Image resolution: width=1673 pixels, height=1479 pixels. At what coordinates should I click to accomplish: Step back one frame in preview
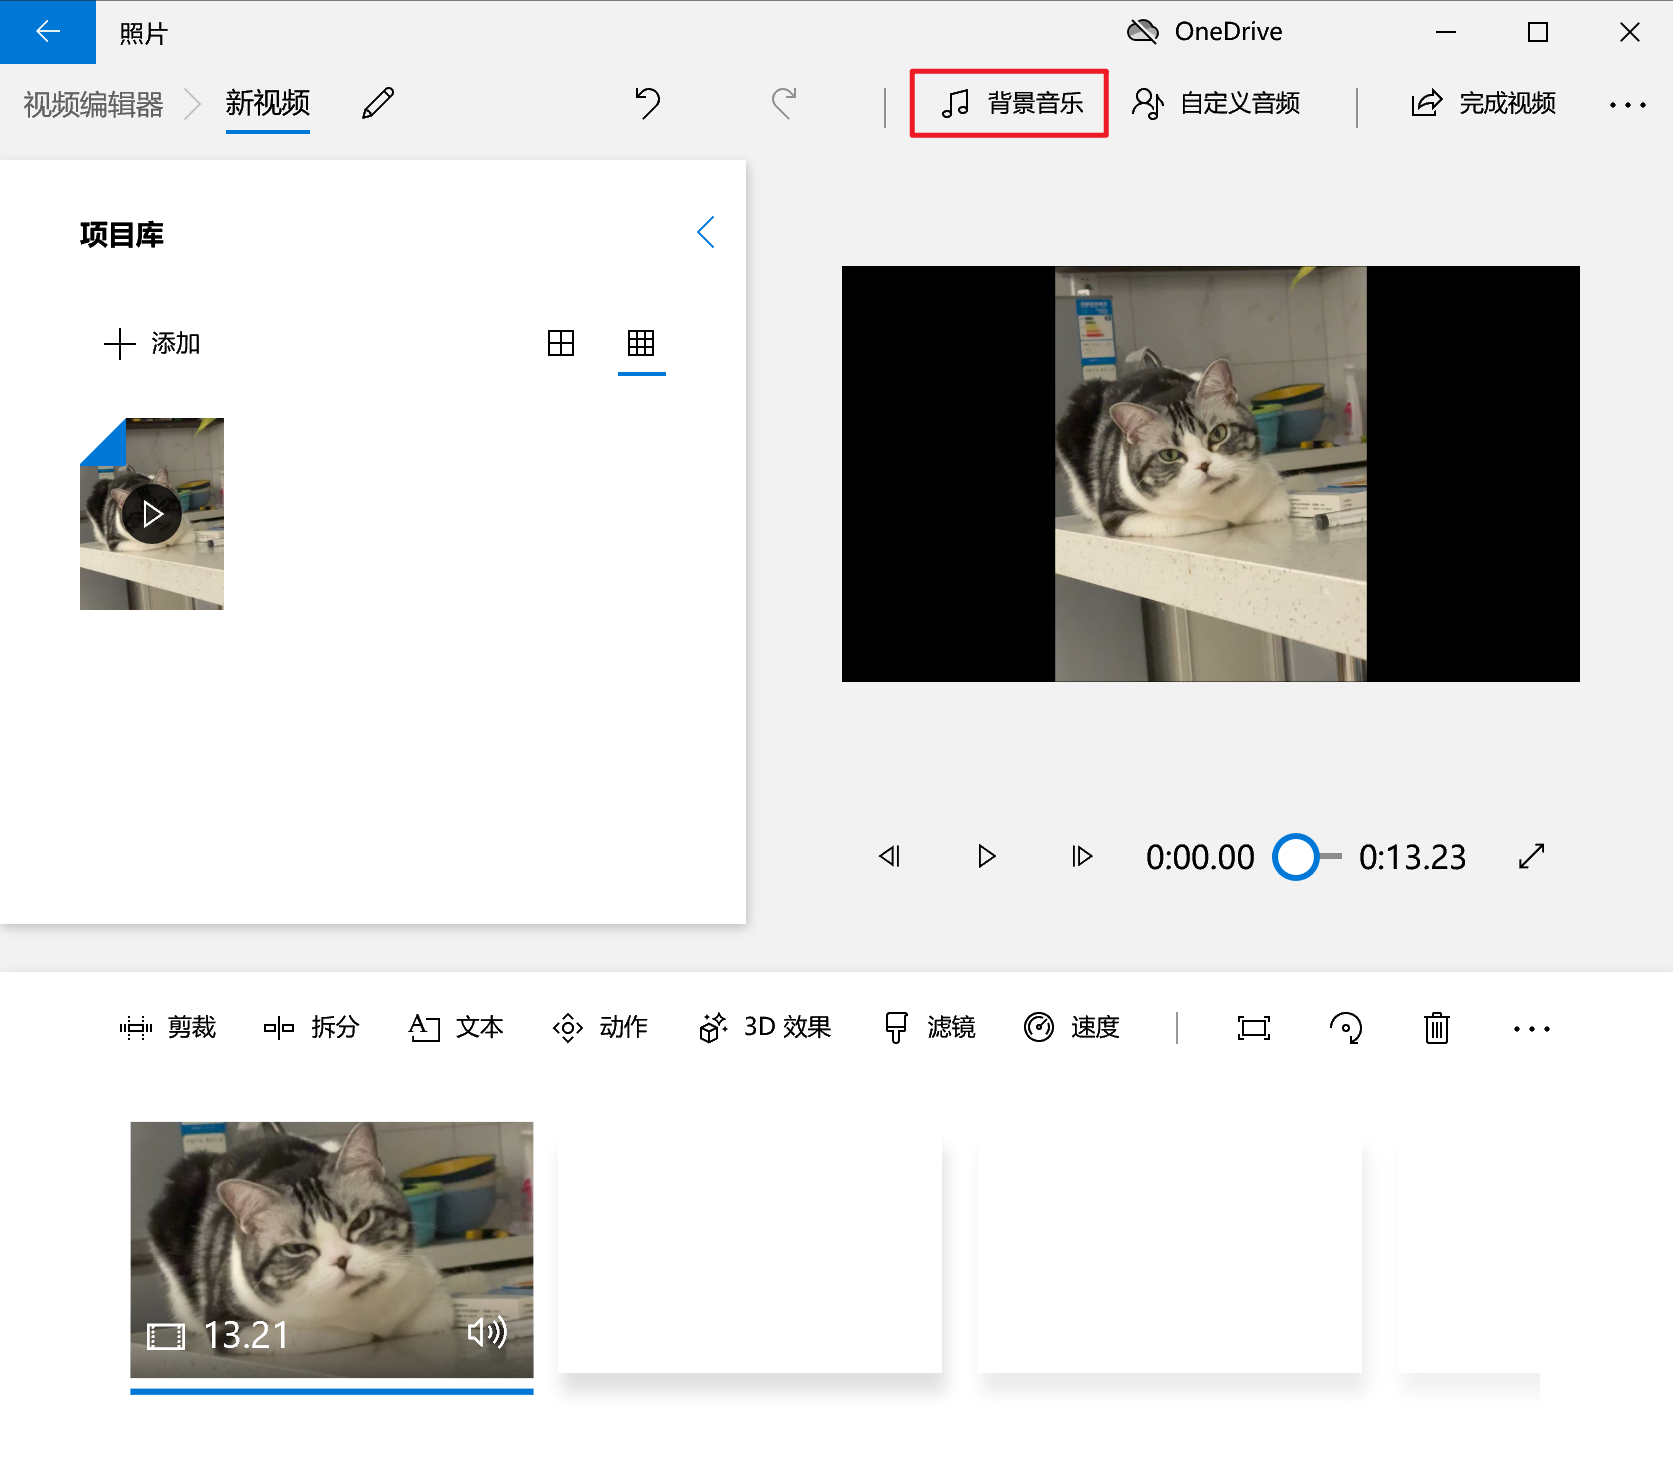tap(890, 857)
